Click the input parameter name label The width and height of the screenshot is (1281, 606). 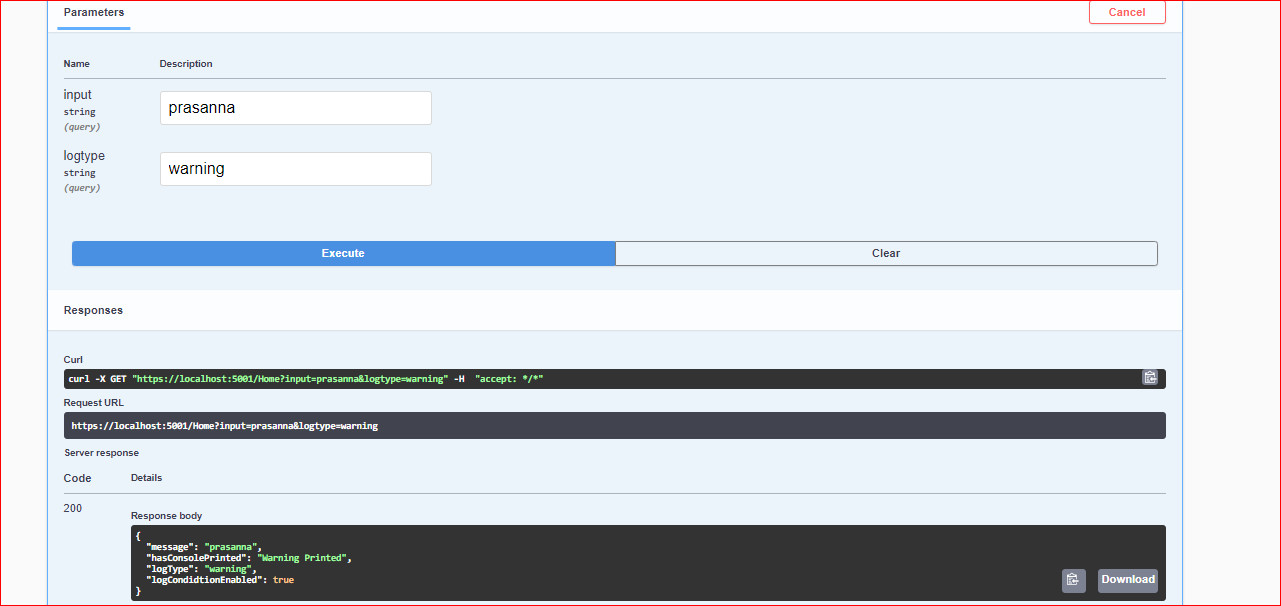point(78,94)
